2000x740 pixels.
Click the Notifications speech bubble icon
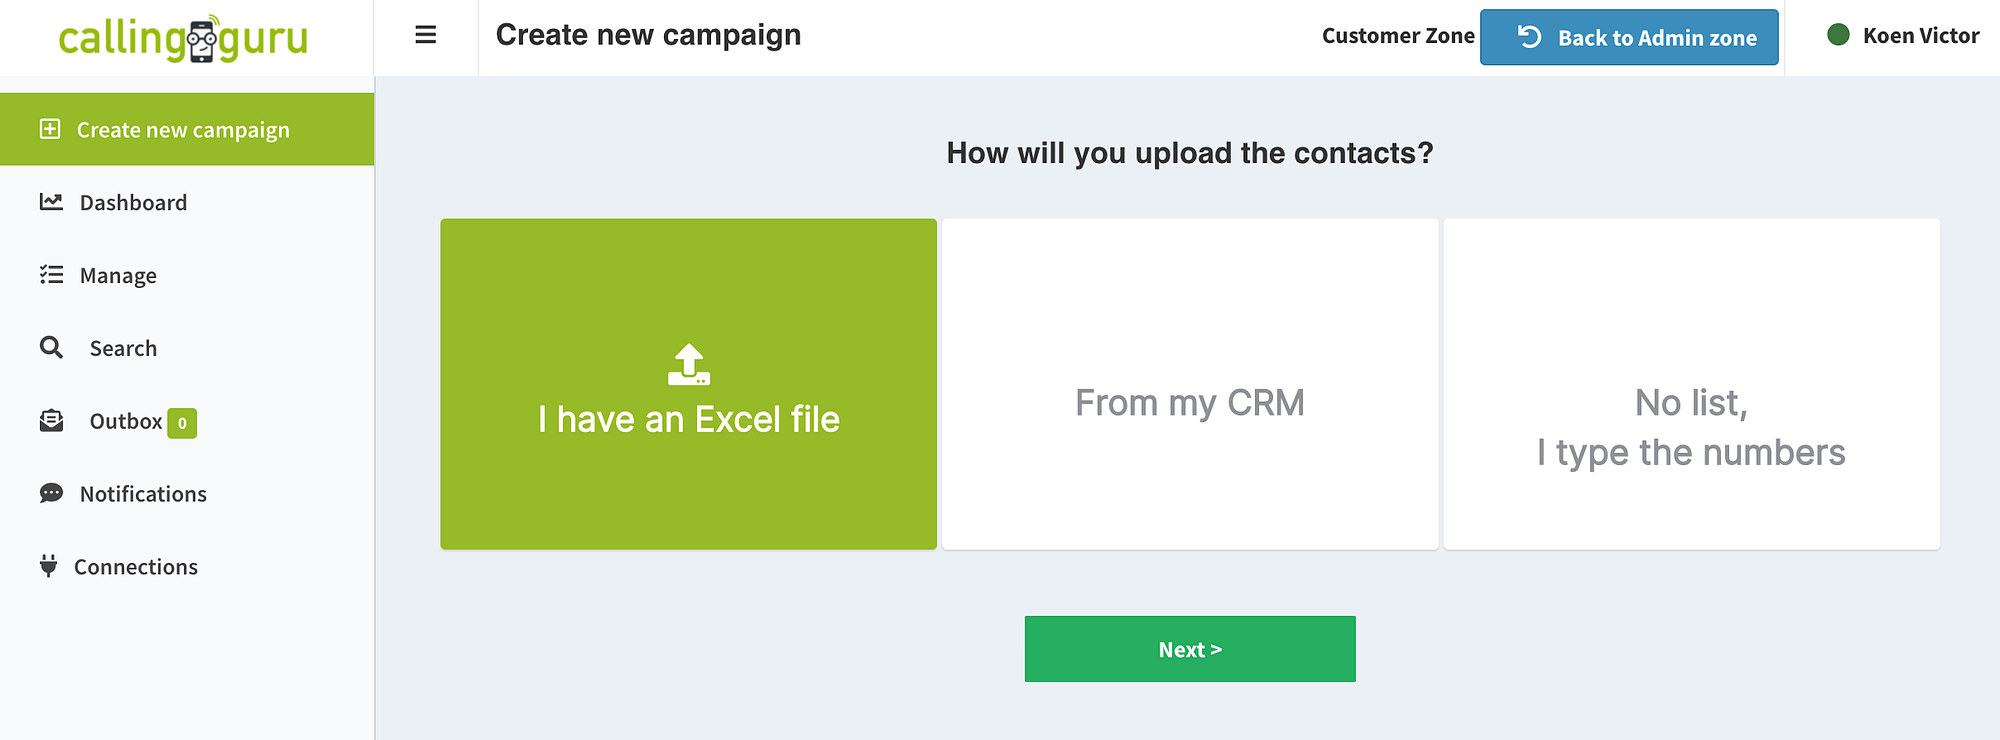51,494
